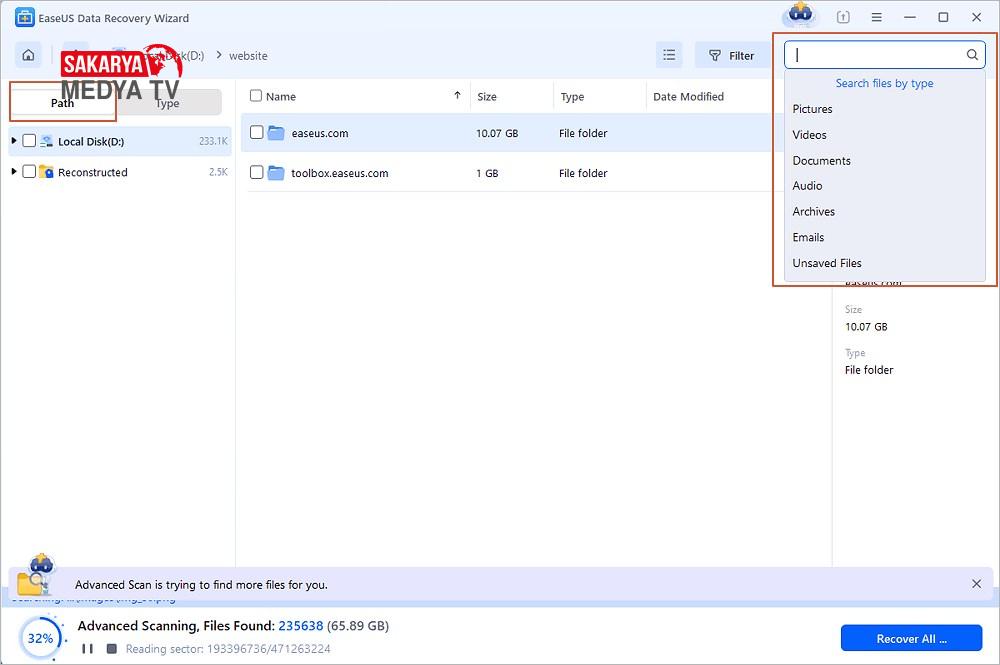Expand the Local Disk(D:) tree node
This screenshot has width=1000, height=665.
coord(14,141)
